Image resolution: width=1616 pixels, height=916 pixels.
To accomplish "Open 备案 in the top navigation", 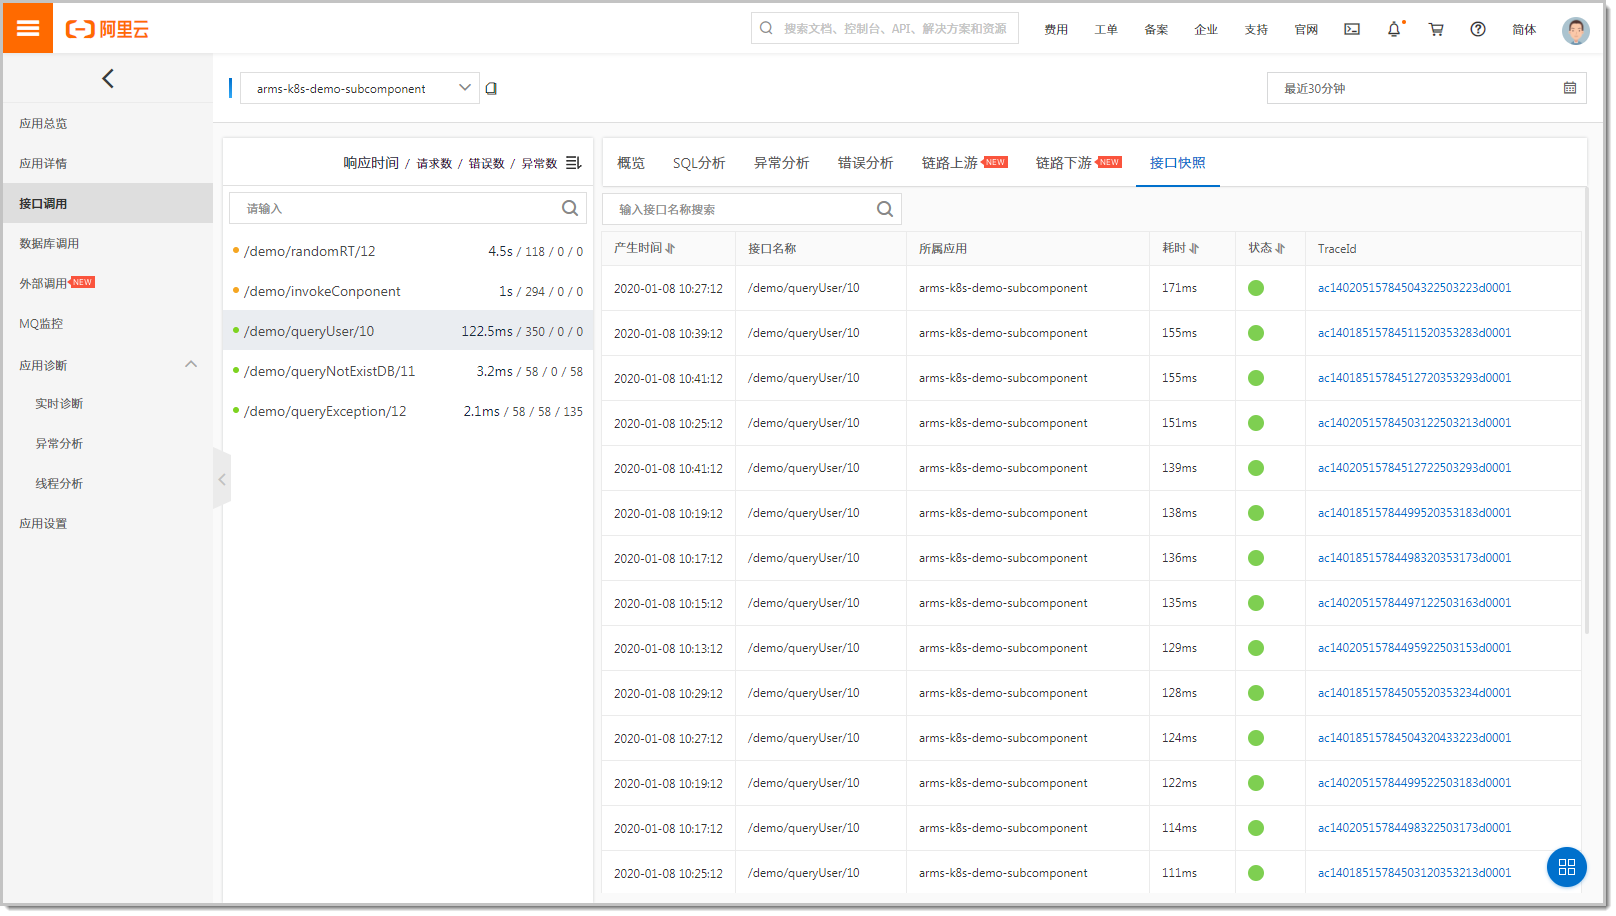I will (x=1156, y=29).
